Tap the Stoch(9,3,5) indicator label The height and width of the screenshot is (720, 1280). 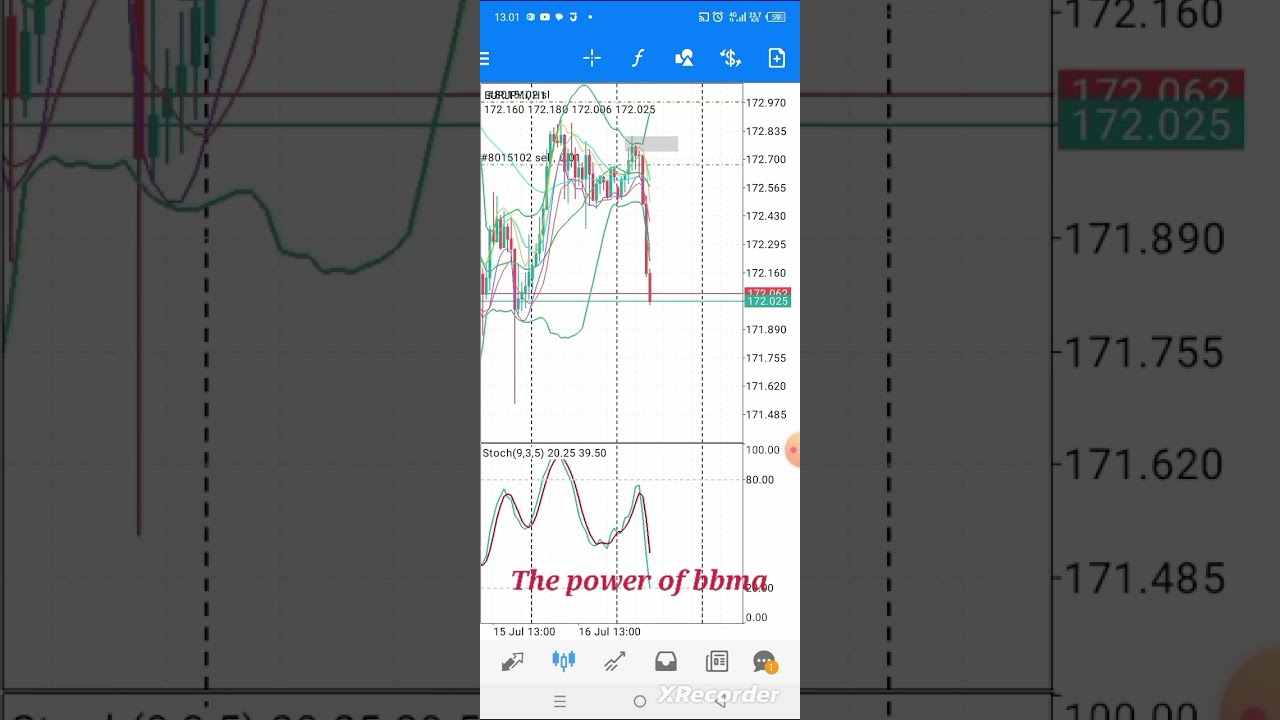point(544,453)
